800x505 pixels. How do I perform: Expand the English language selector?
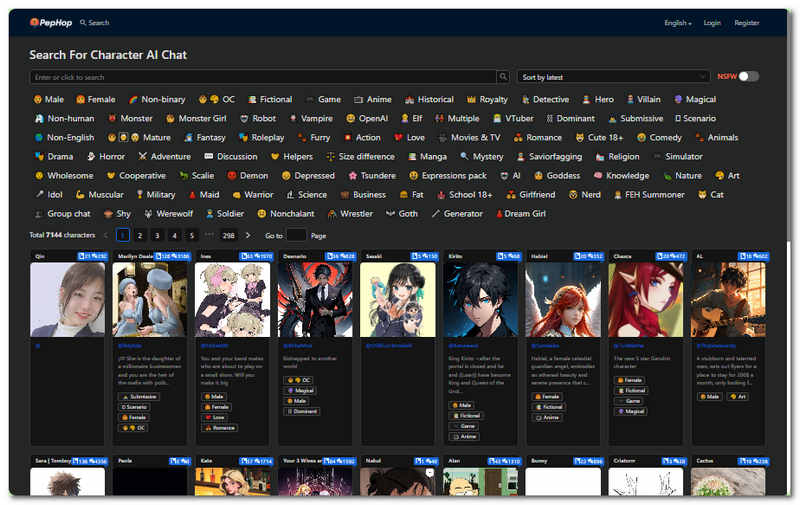pos(677,22)
